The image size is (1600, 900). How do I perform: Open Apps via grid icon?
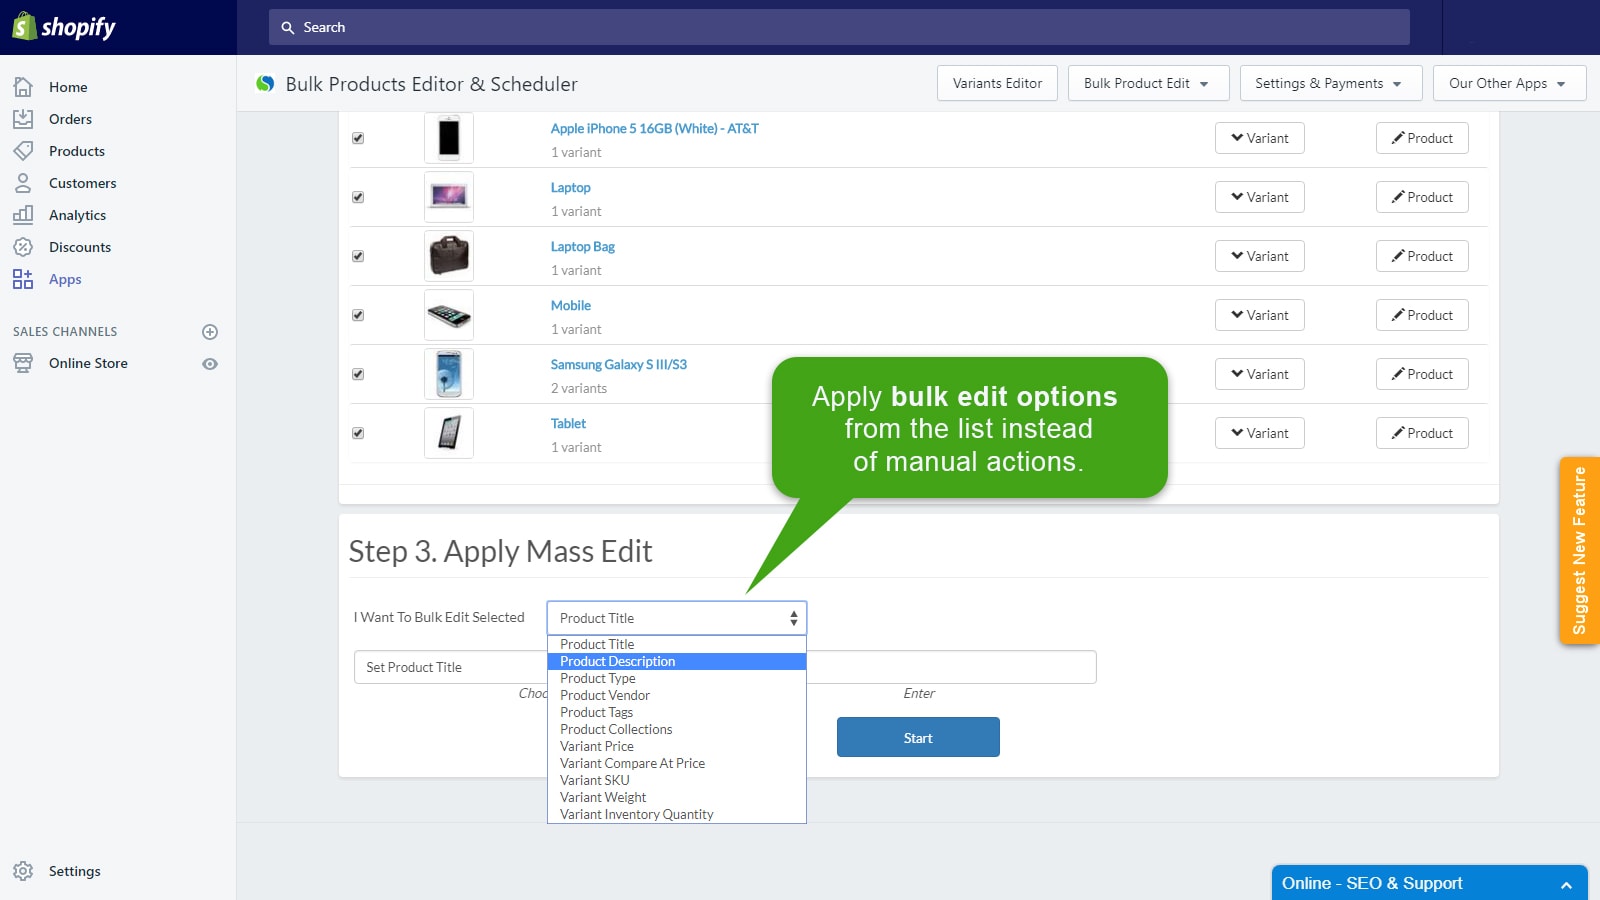pyautogui.click(x=23, y=279)
